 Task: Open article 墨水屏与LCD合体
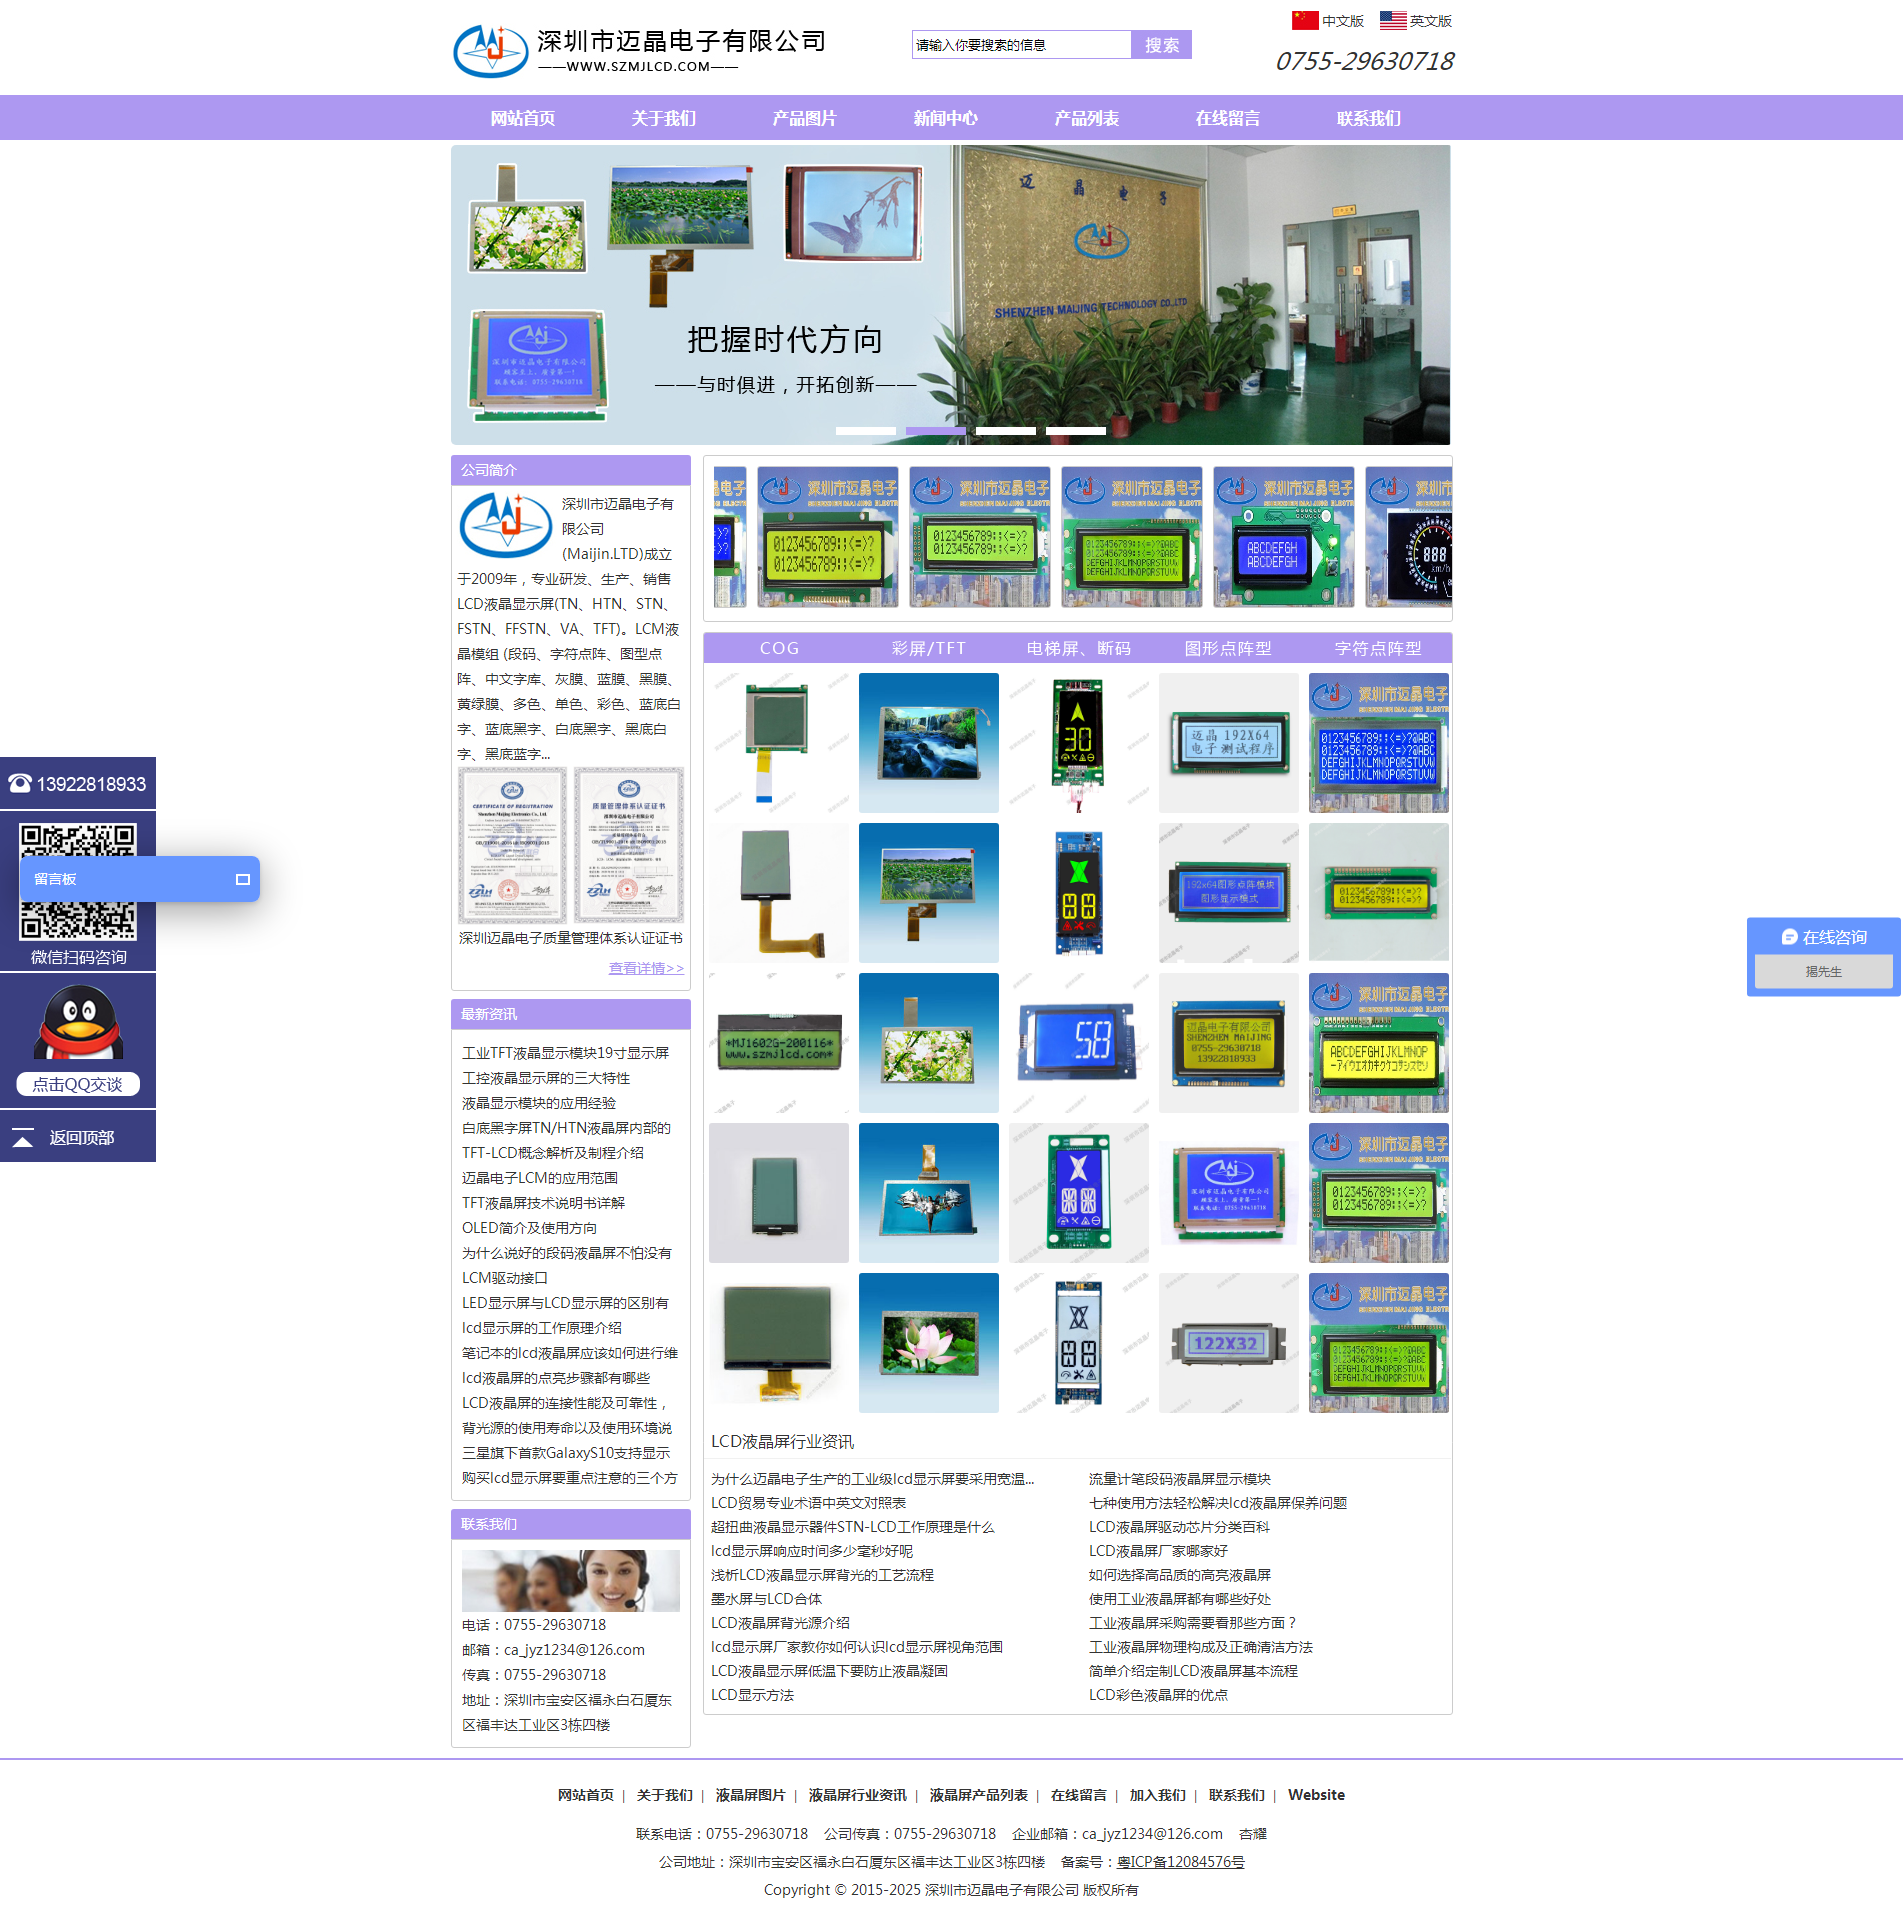click(x=766, y=1599)
